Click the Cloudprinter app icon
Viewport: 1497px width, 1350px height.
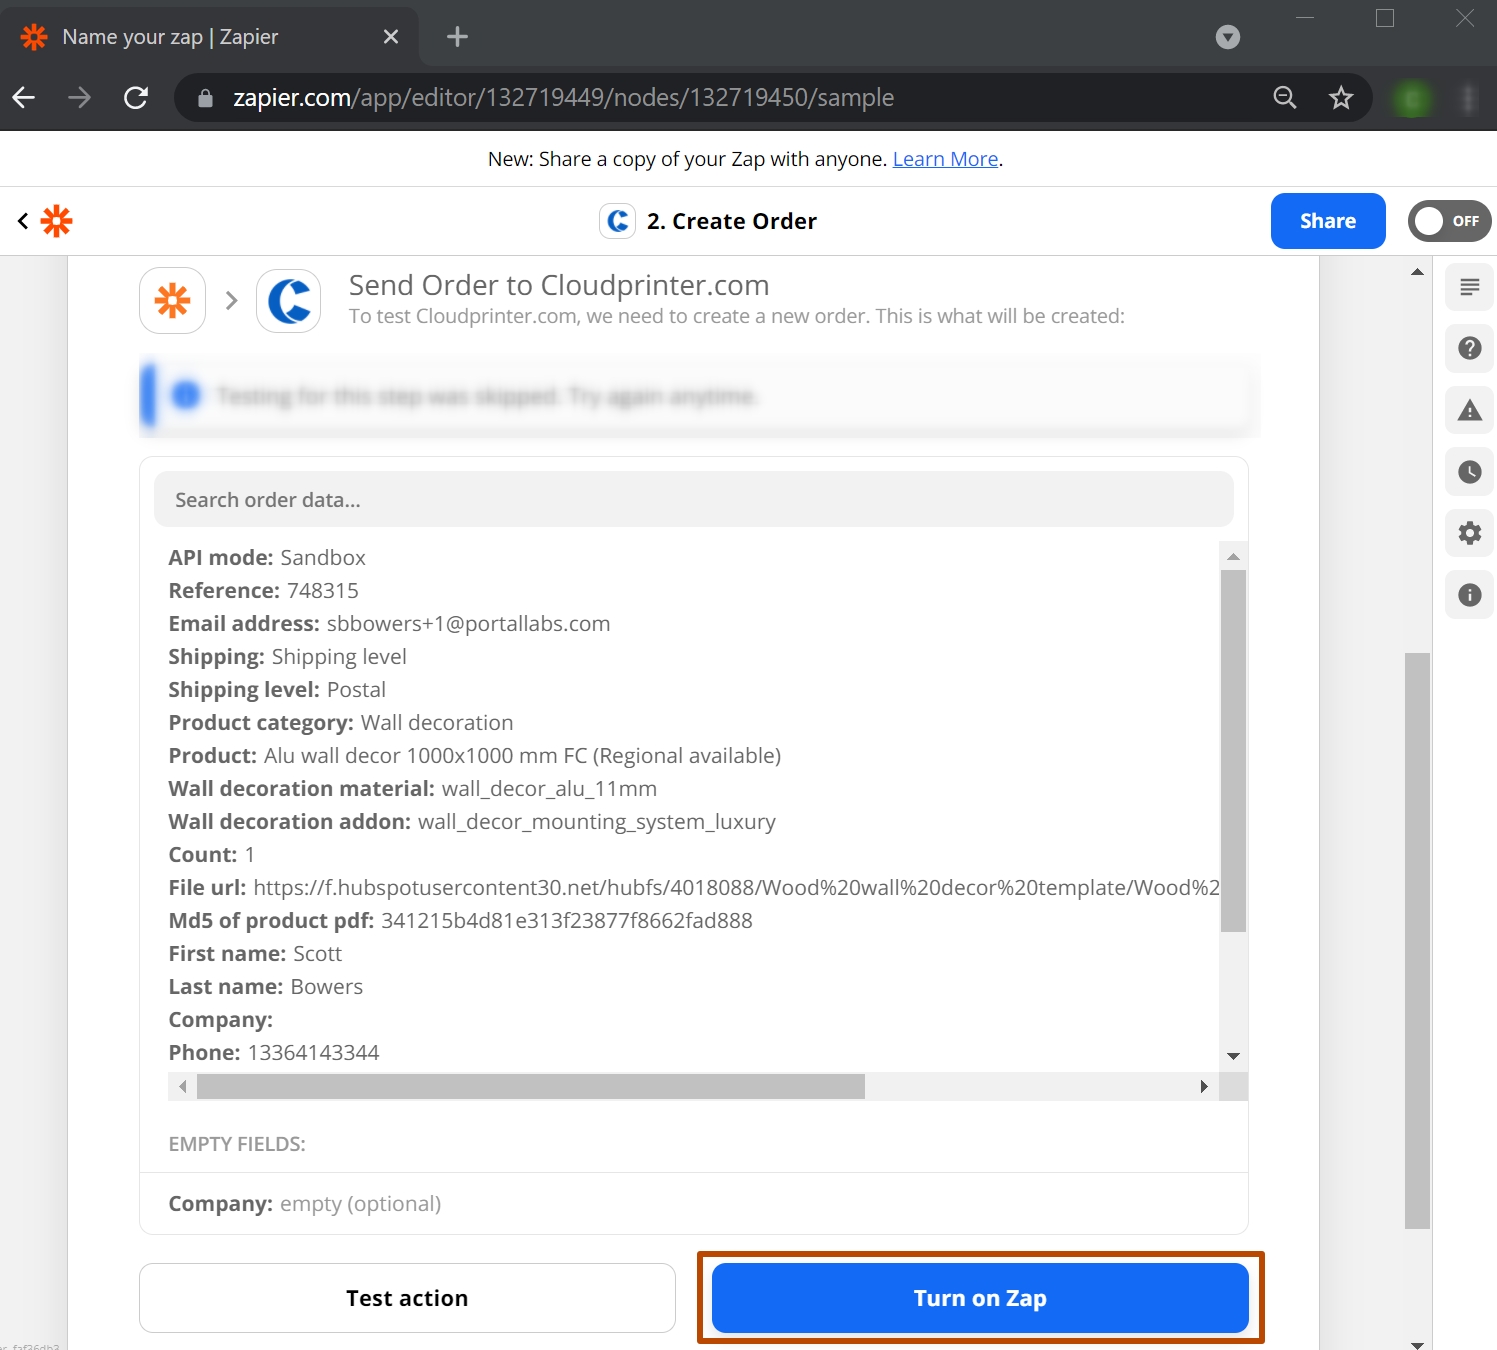click(289, 300)
